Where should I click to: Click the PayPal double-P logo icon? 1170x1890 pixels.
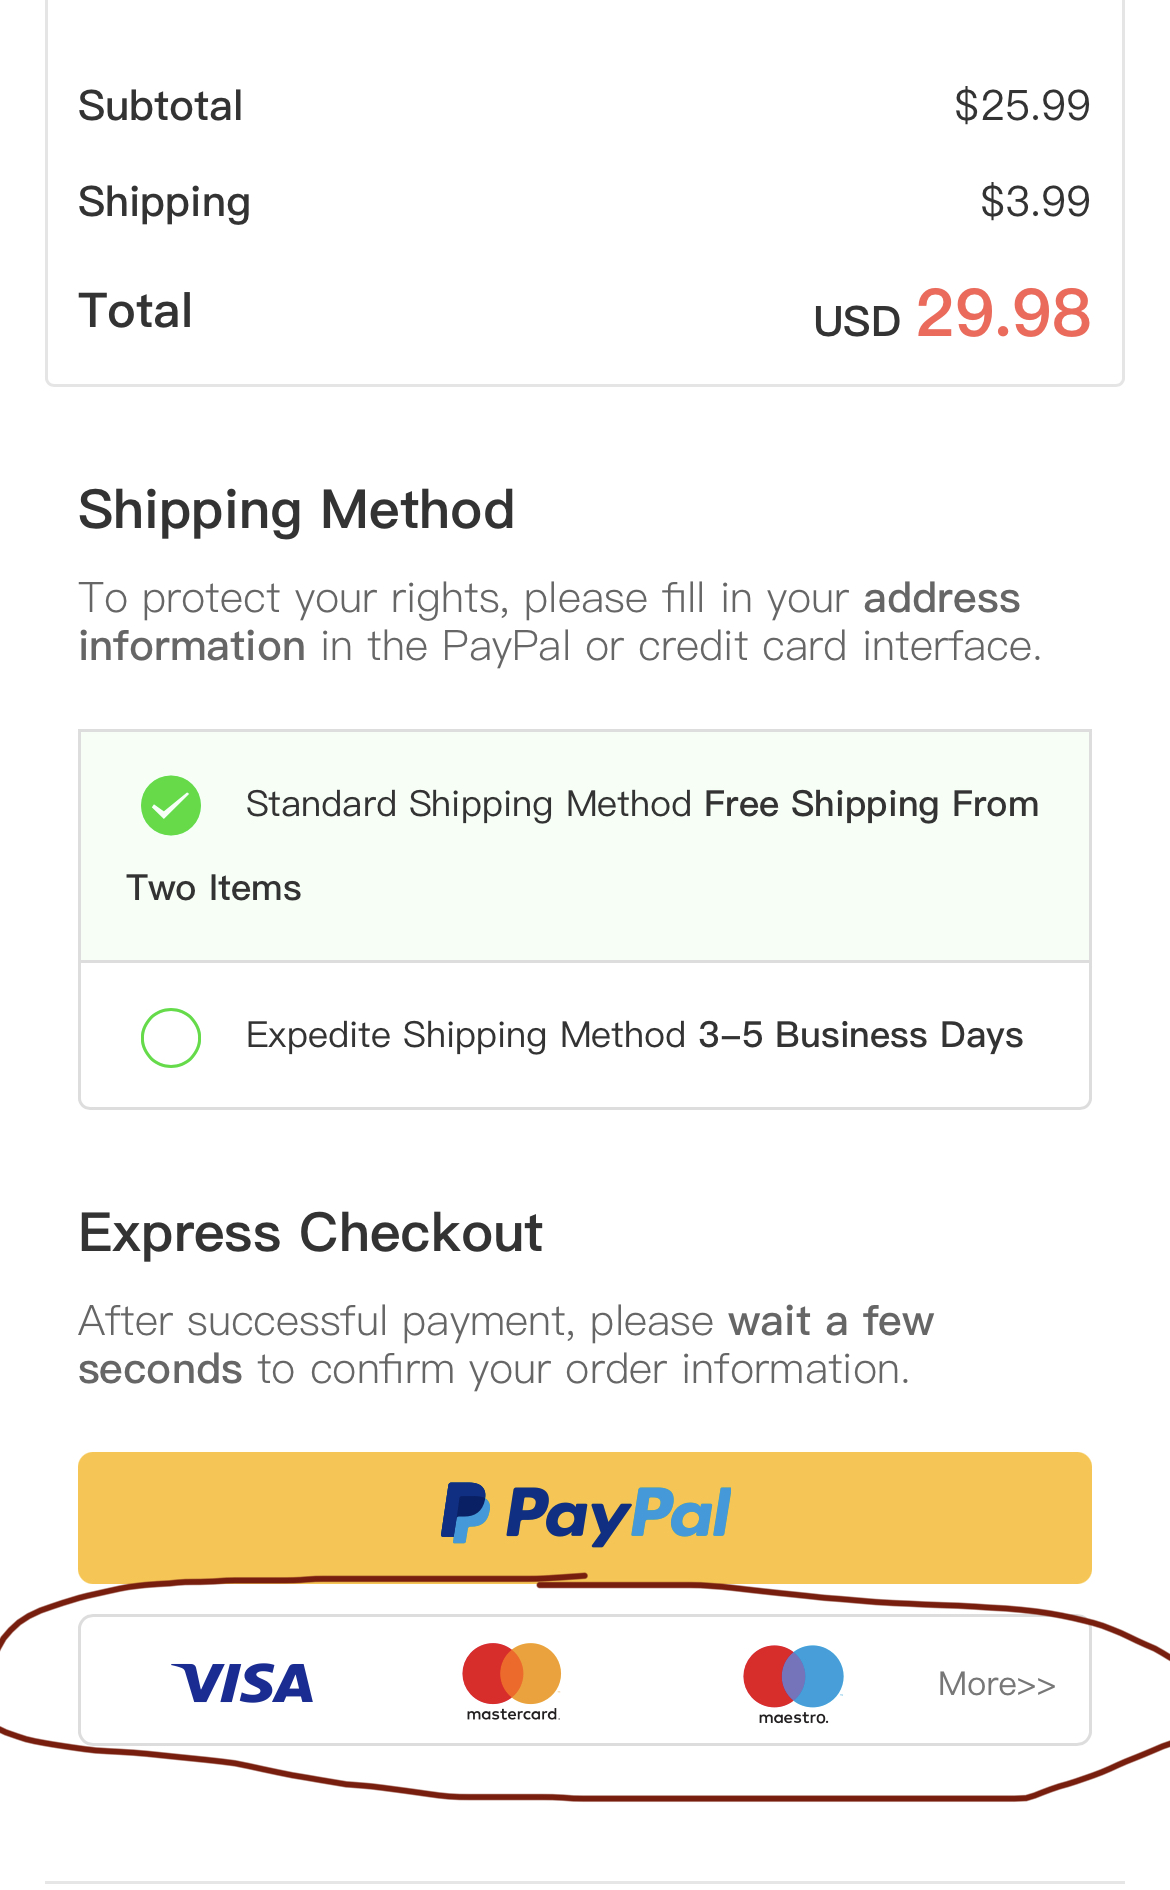click(x=465, y=1513)
